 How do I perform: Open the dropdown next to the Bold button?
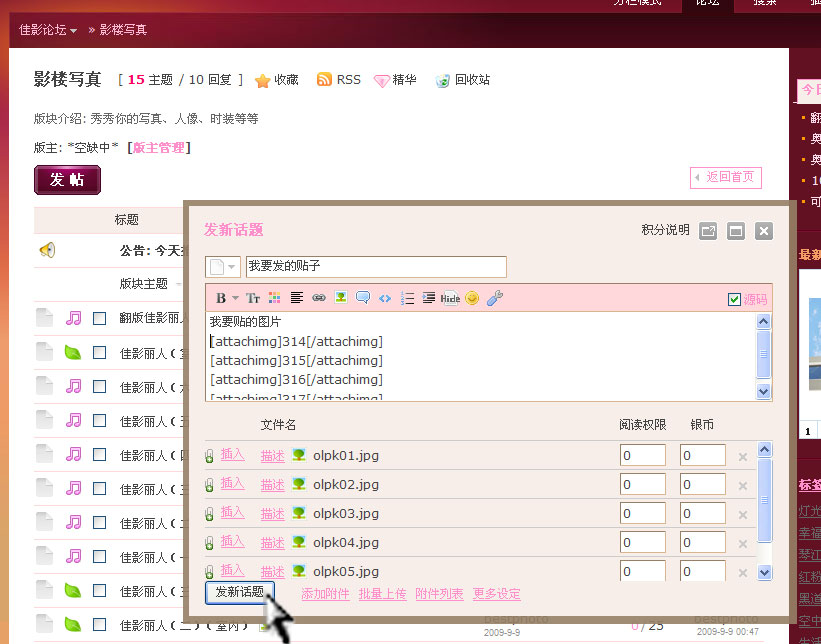pyautogui.click(x=234, y=298)
